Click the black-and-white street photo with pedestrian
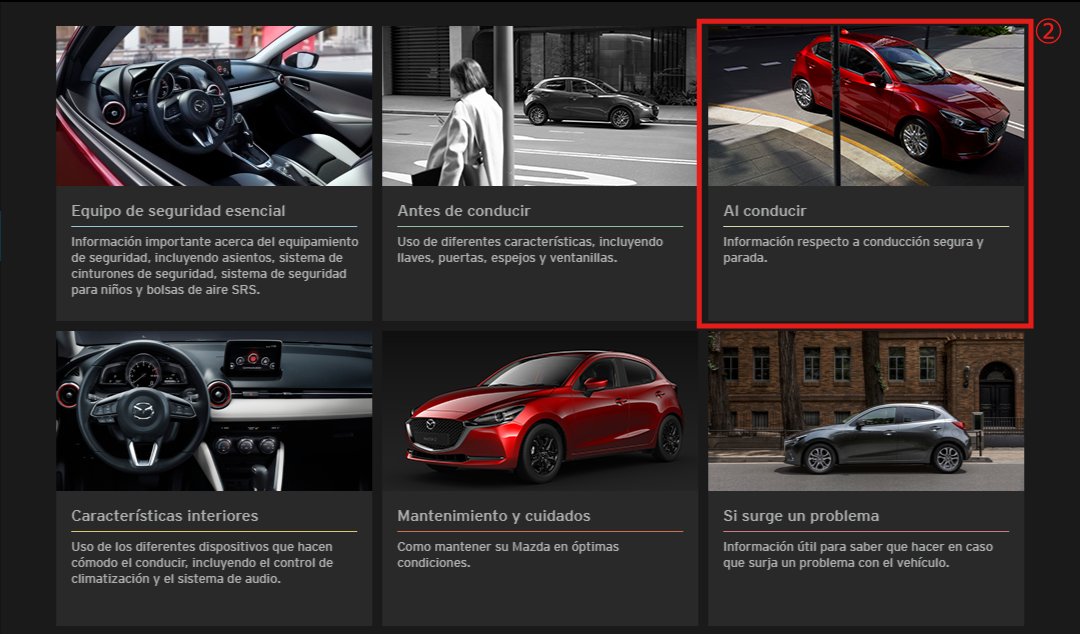Viewport: 1080px width, 634px height. [539, 106]
